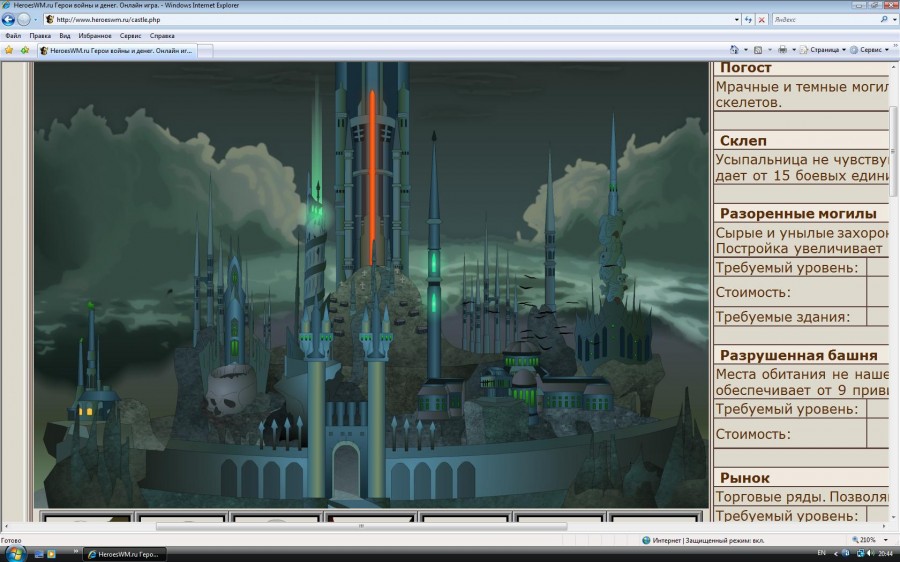
Task: Open the Home button dropdown arrow
Action: (x=745, y=50)
